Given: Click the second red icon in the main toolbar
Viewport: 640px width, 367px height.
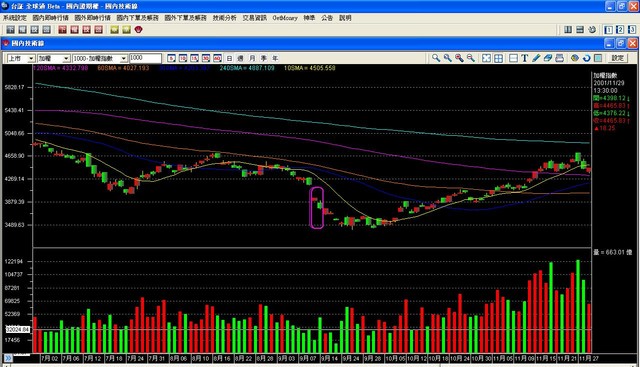Looking at the screenshot, I should click(x=74, y=30).
